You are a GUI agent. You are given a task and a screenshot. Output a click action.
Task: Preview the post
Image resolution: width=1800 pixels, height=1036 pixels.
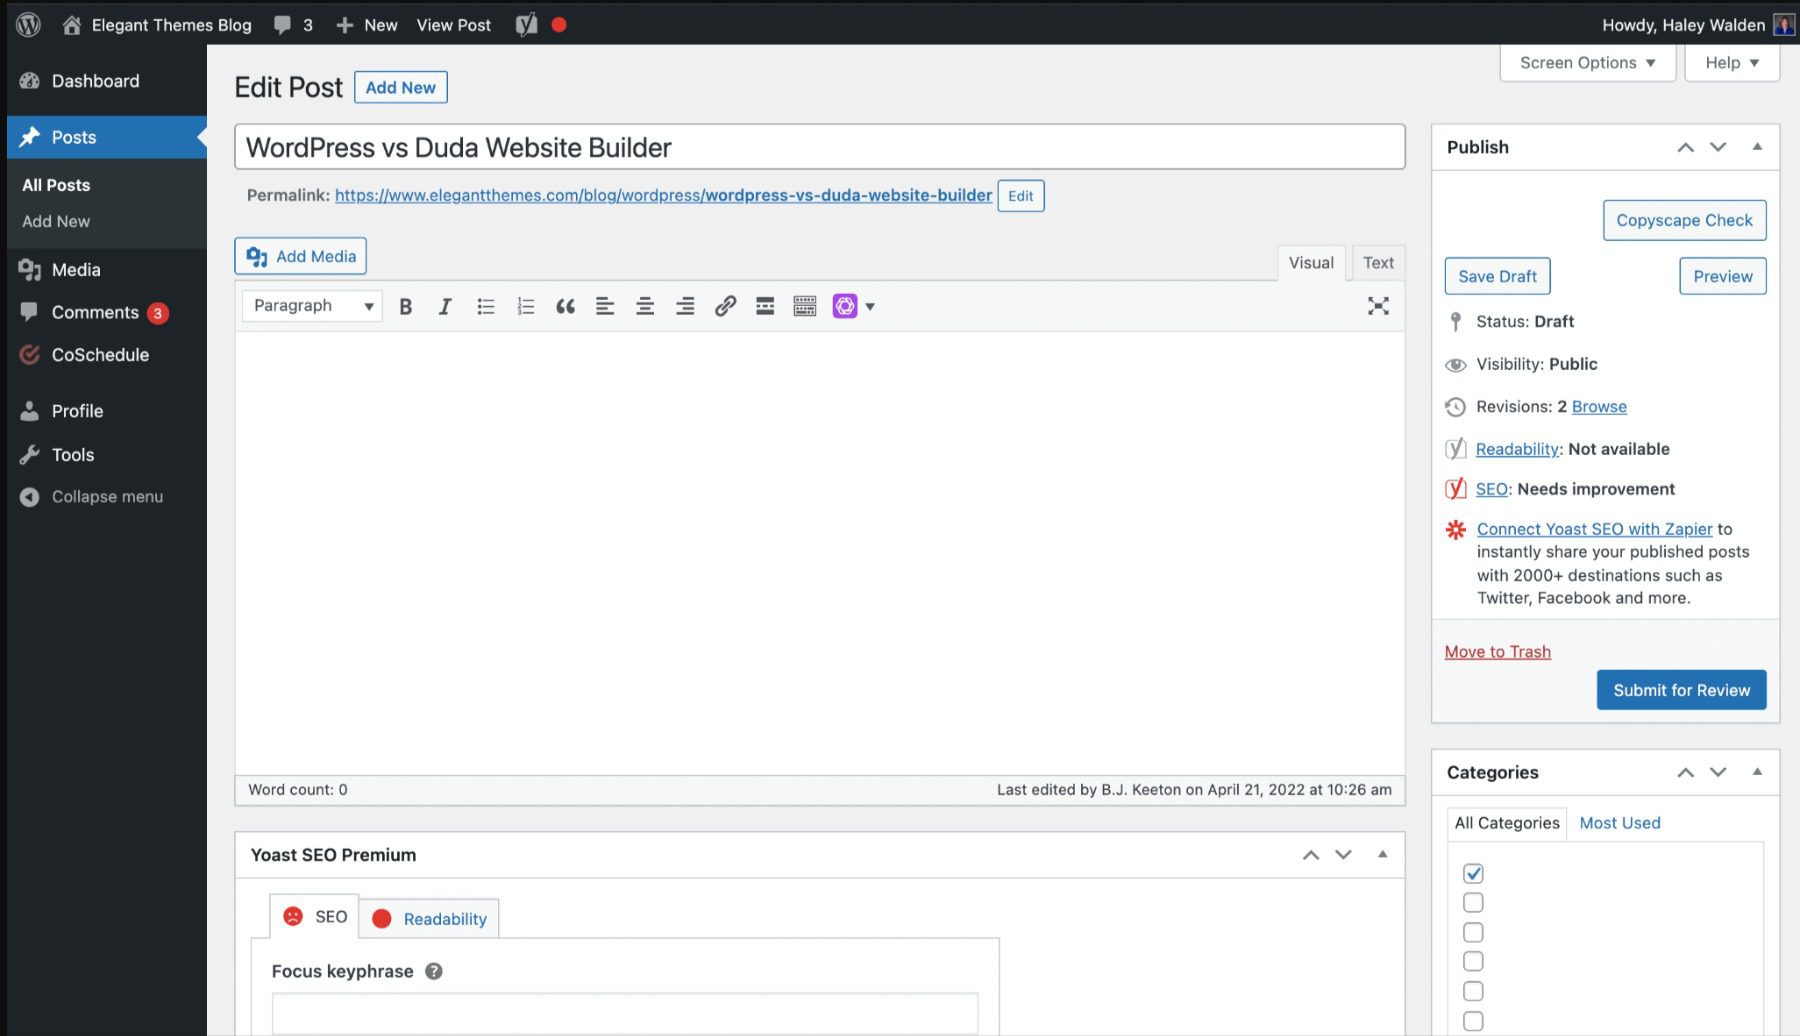click(1723, 276)
